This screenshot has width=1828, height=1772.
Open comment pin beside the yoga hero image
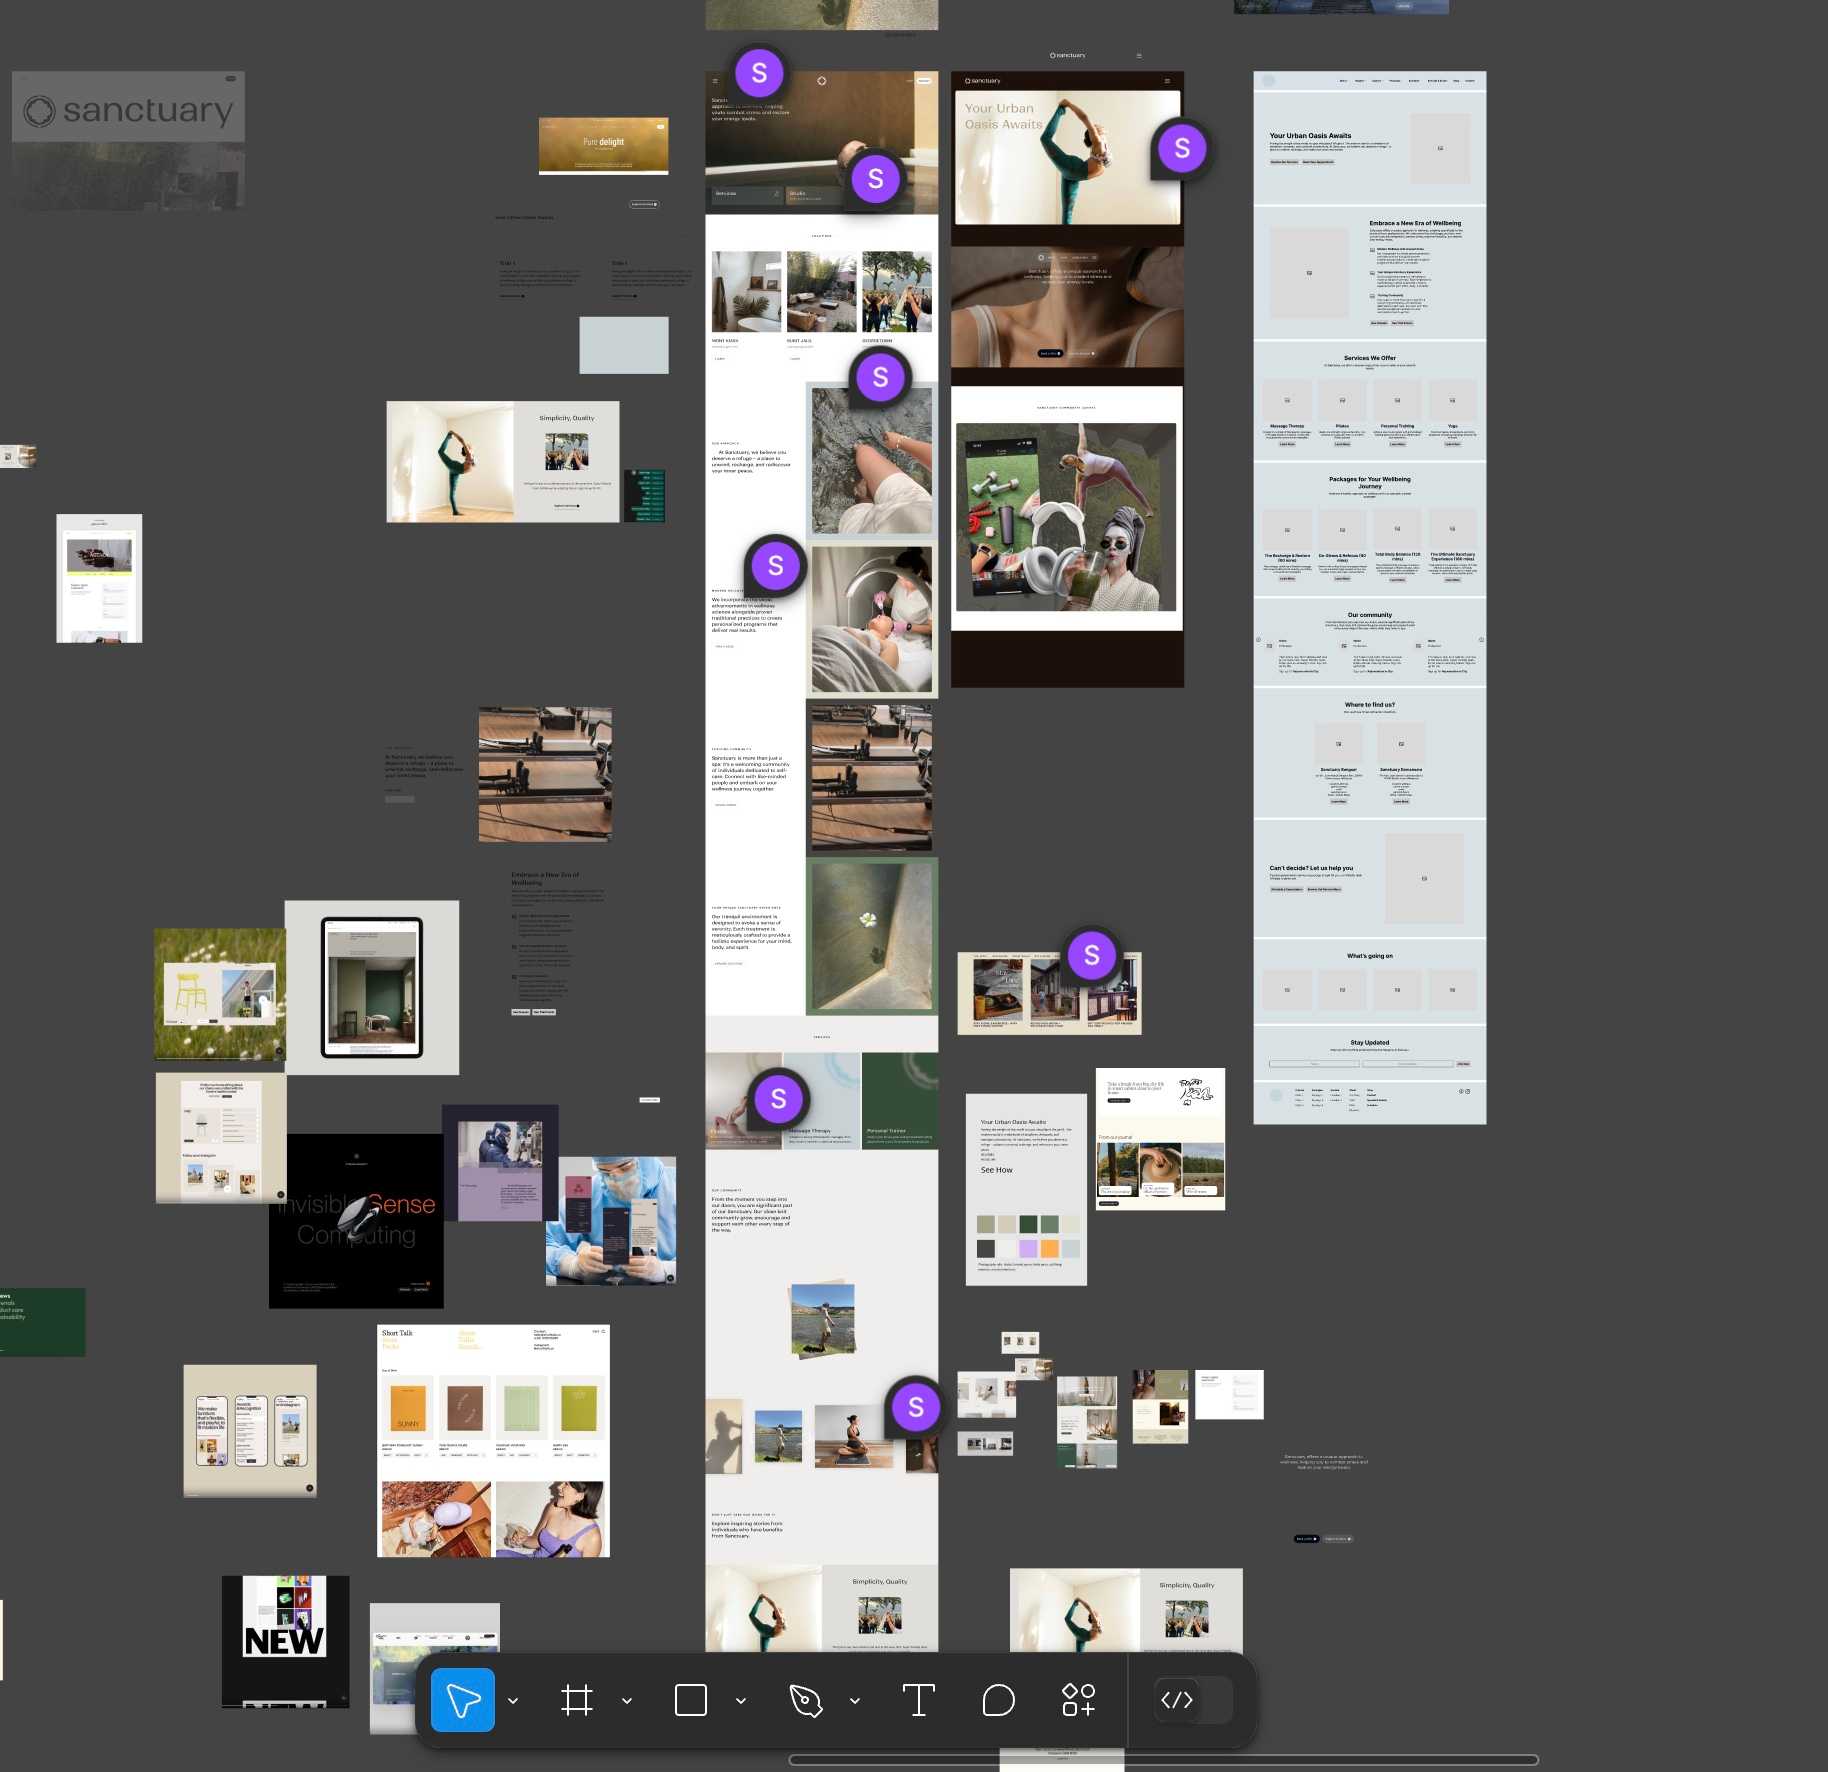1181,149
